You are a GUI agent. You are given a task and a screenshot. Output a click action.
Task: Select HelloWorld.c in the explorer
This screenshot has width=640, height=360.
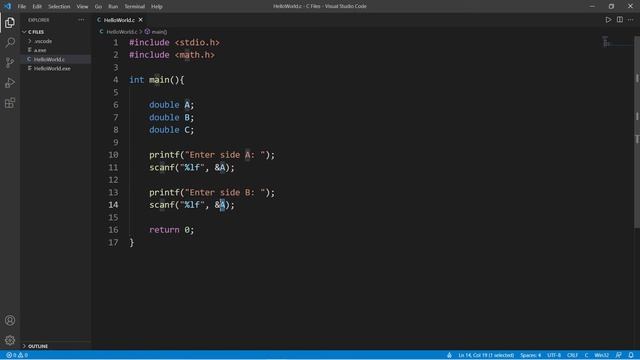[x=56, y=59]
